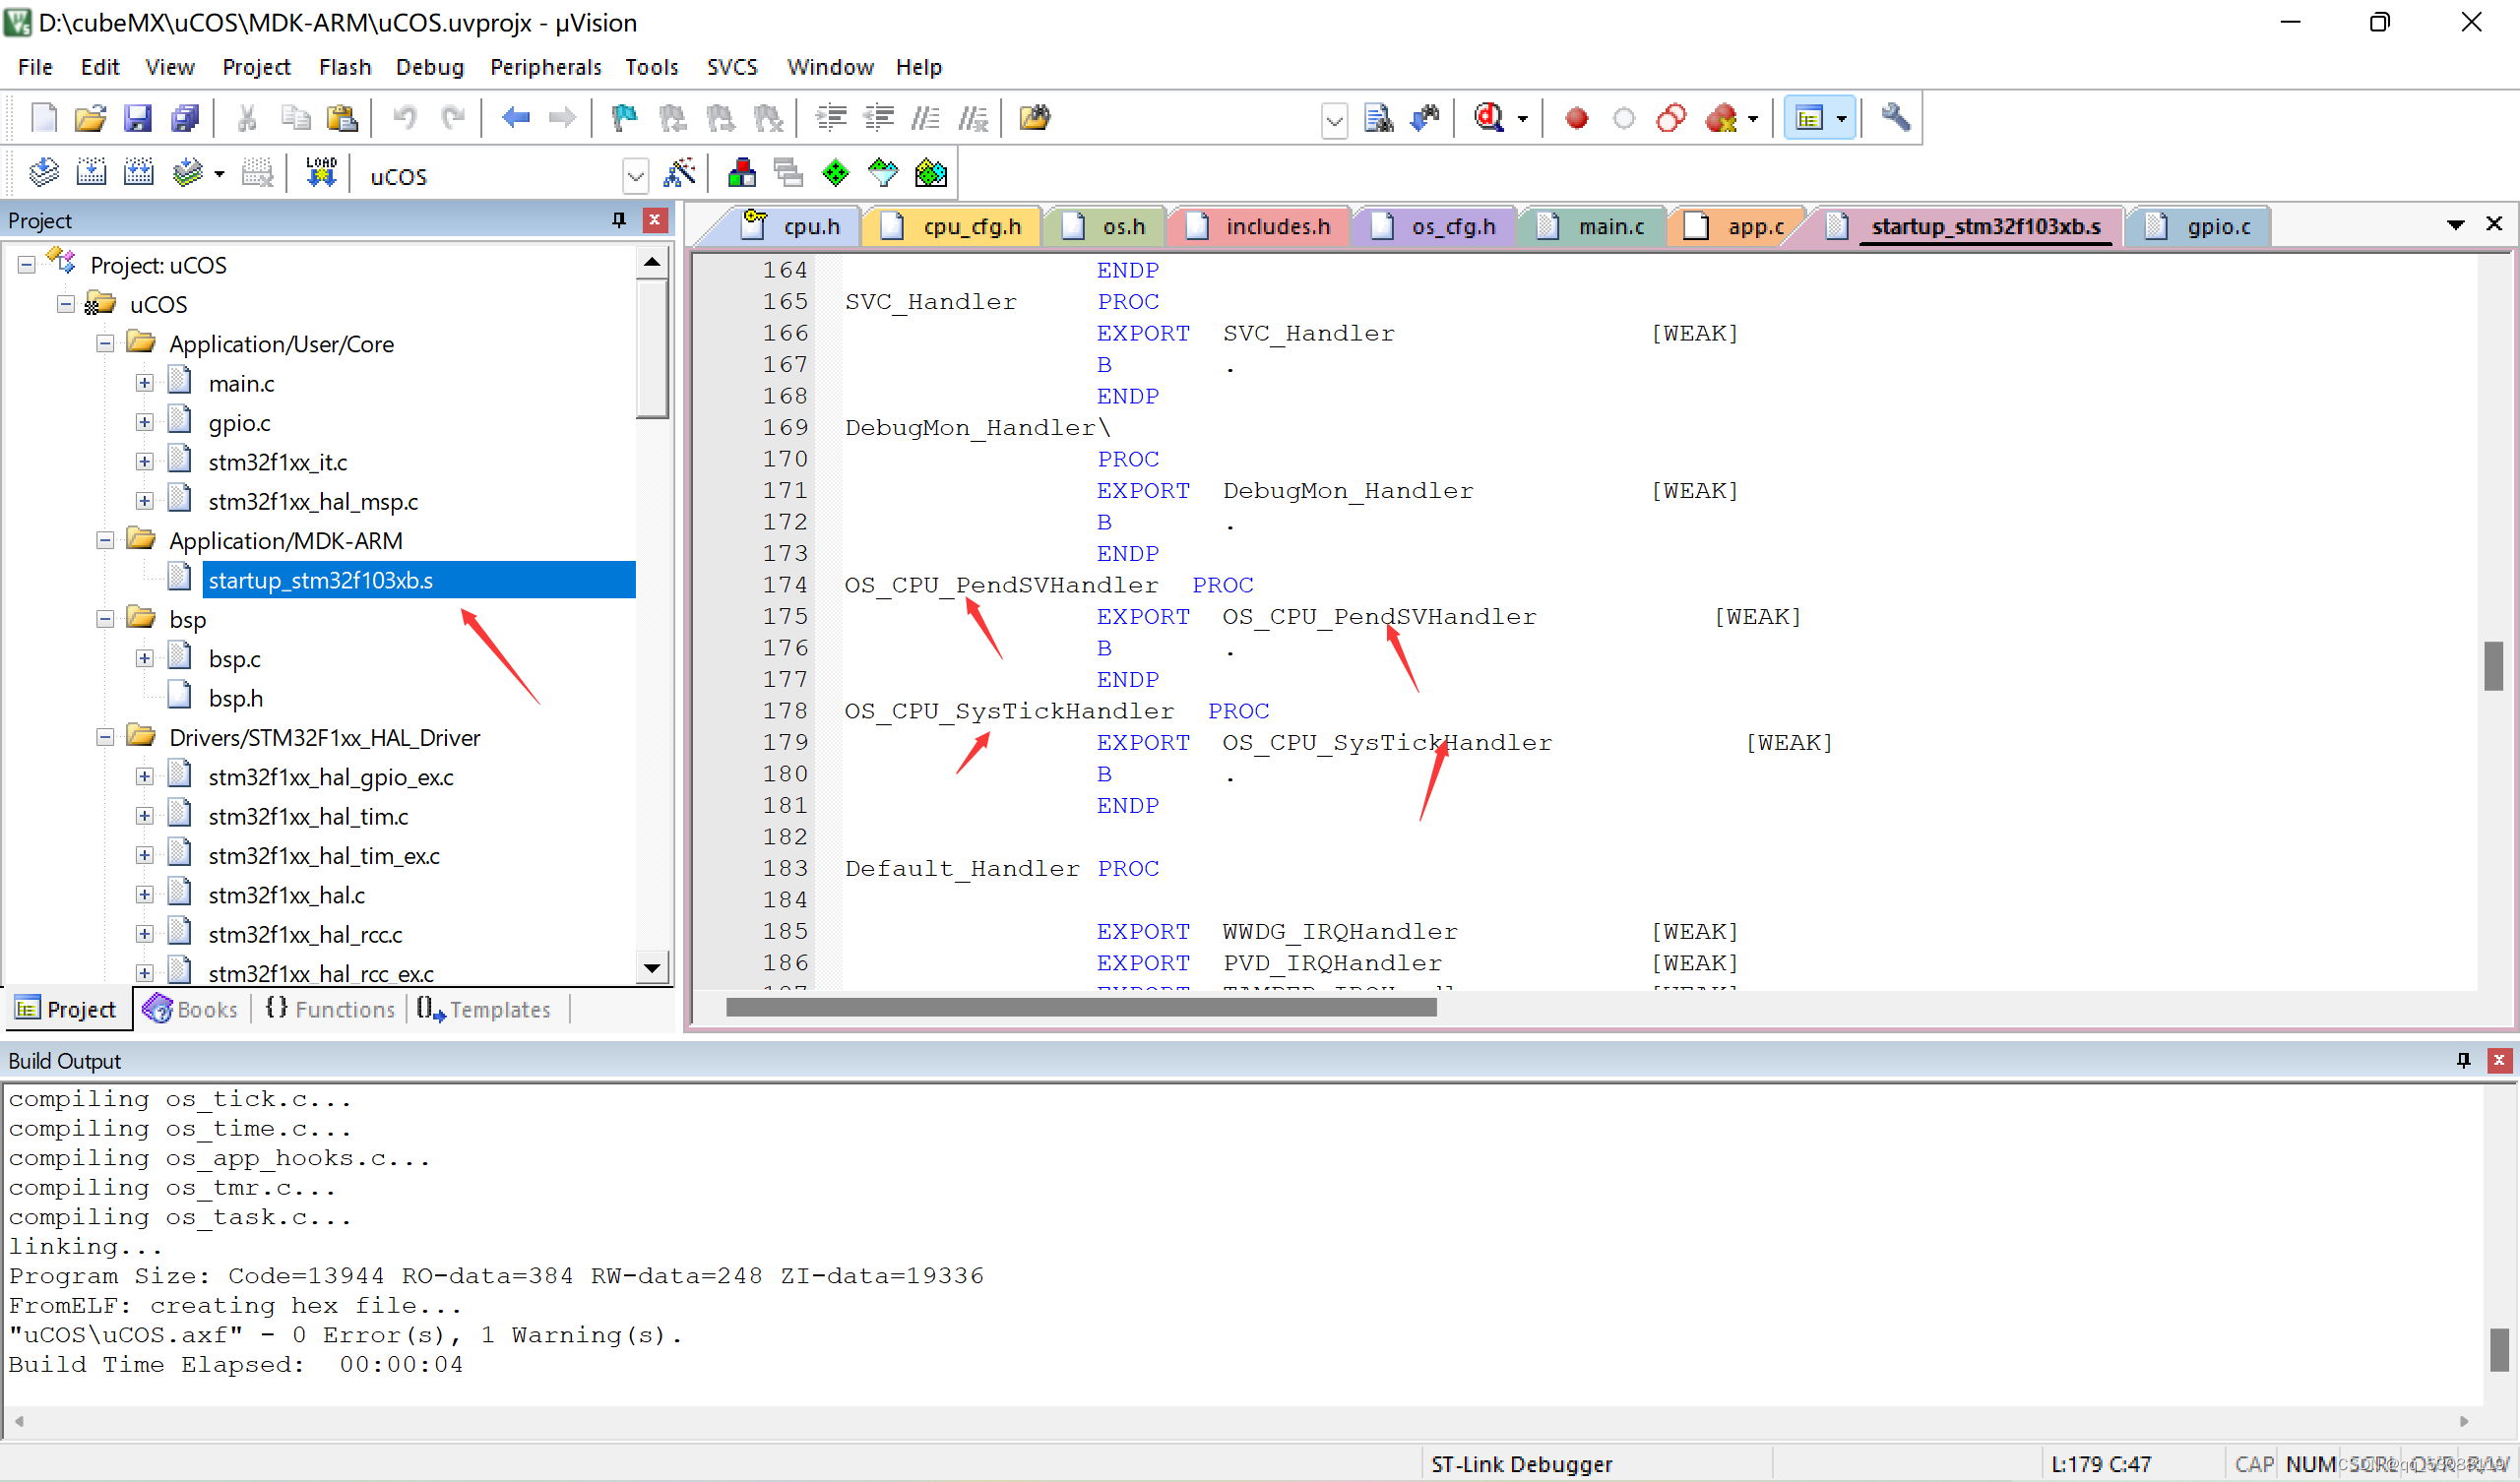The width and height of the screenshot is (2520, 1482).
Task: Open the Flash menu
Action: pyautogui.click(x=345, y=67)
